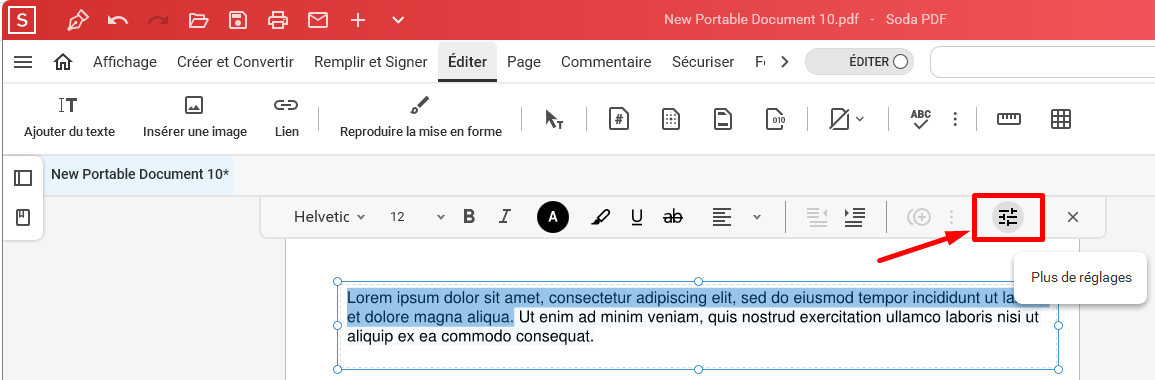This screenshot has height=380, width=1155.
Task: Click the Bates numbering 010 icon
Action: [x=776, y=119]
